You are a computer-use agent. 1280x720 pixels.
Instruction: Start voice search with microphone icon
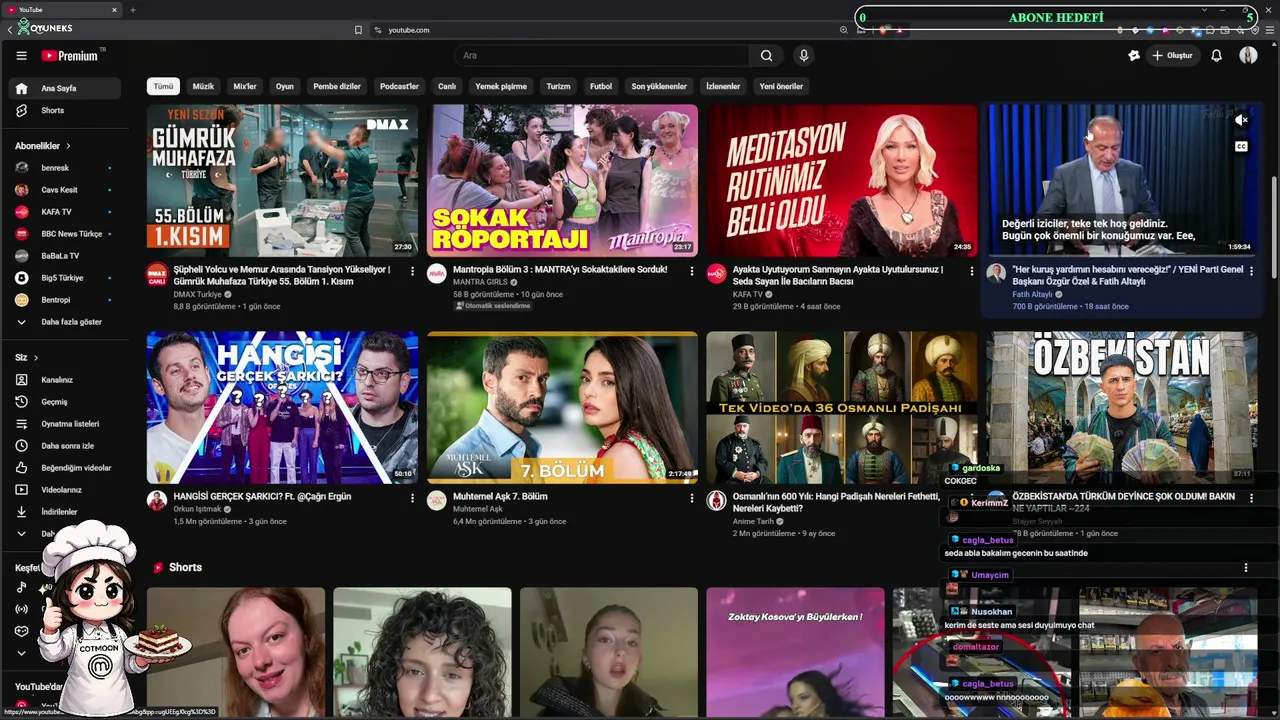[803, 56]
